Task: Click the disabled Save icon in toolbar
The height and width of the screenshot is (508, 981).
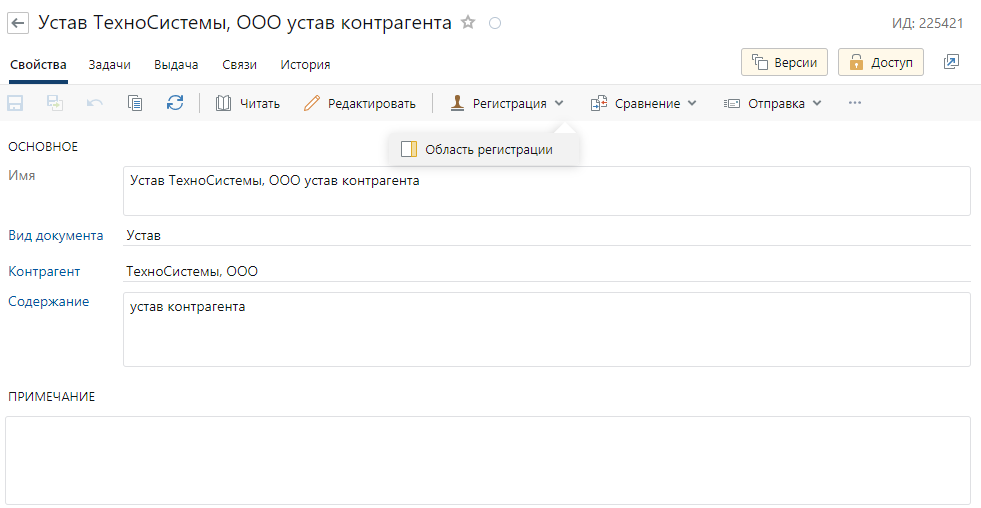Action: [x=15, y=103]
